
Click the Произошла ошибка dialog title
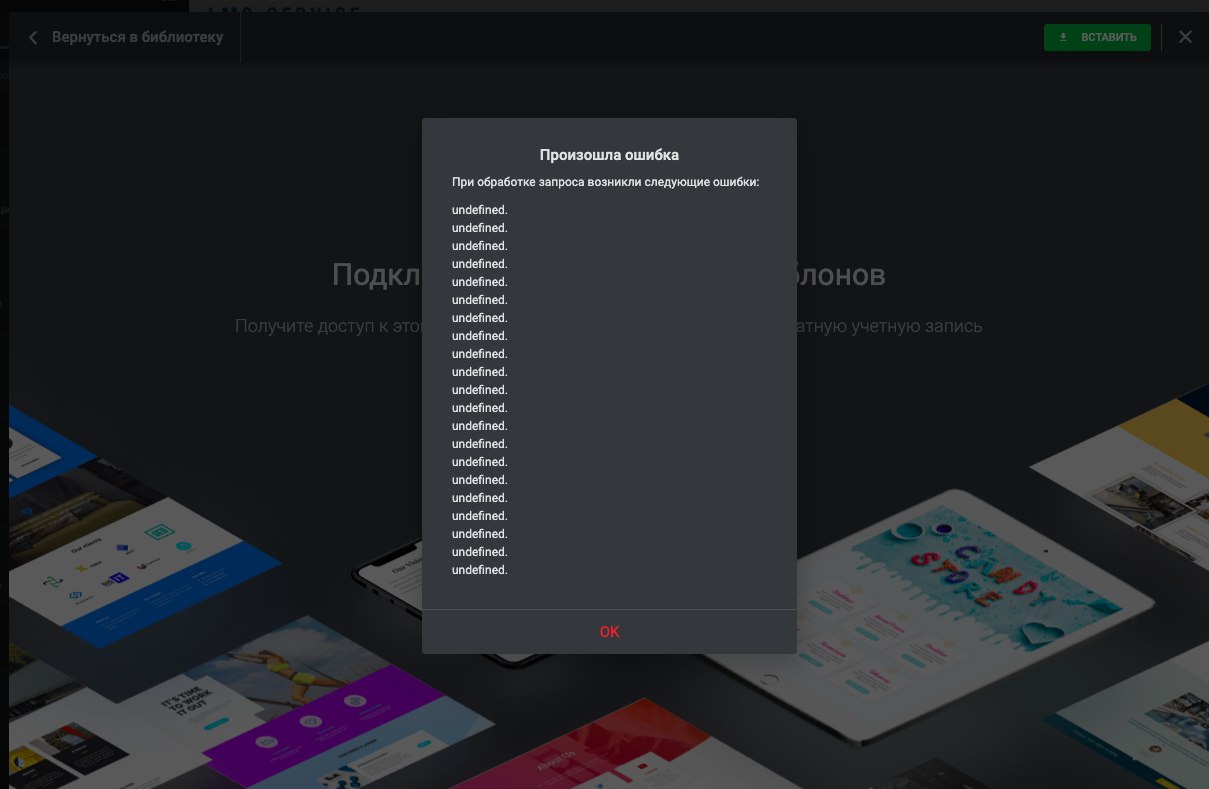click(609, 155)
